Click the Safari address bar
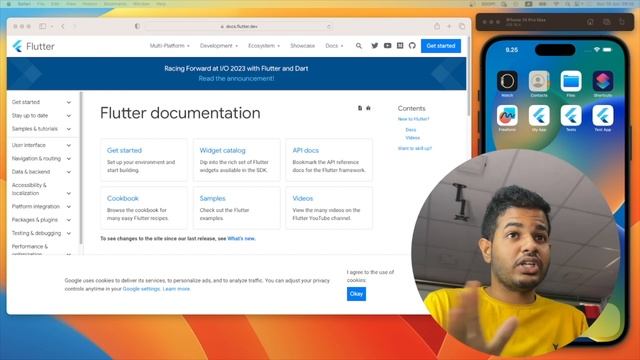This screenshot has height=360, width=640. click(x=239, y=27)
